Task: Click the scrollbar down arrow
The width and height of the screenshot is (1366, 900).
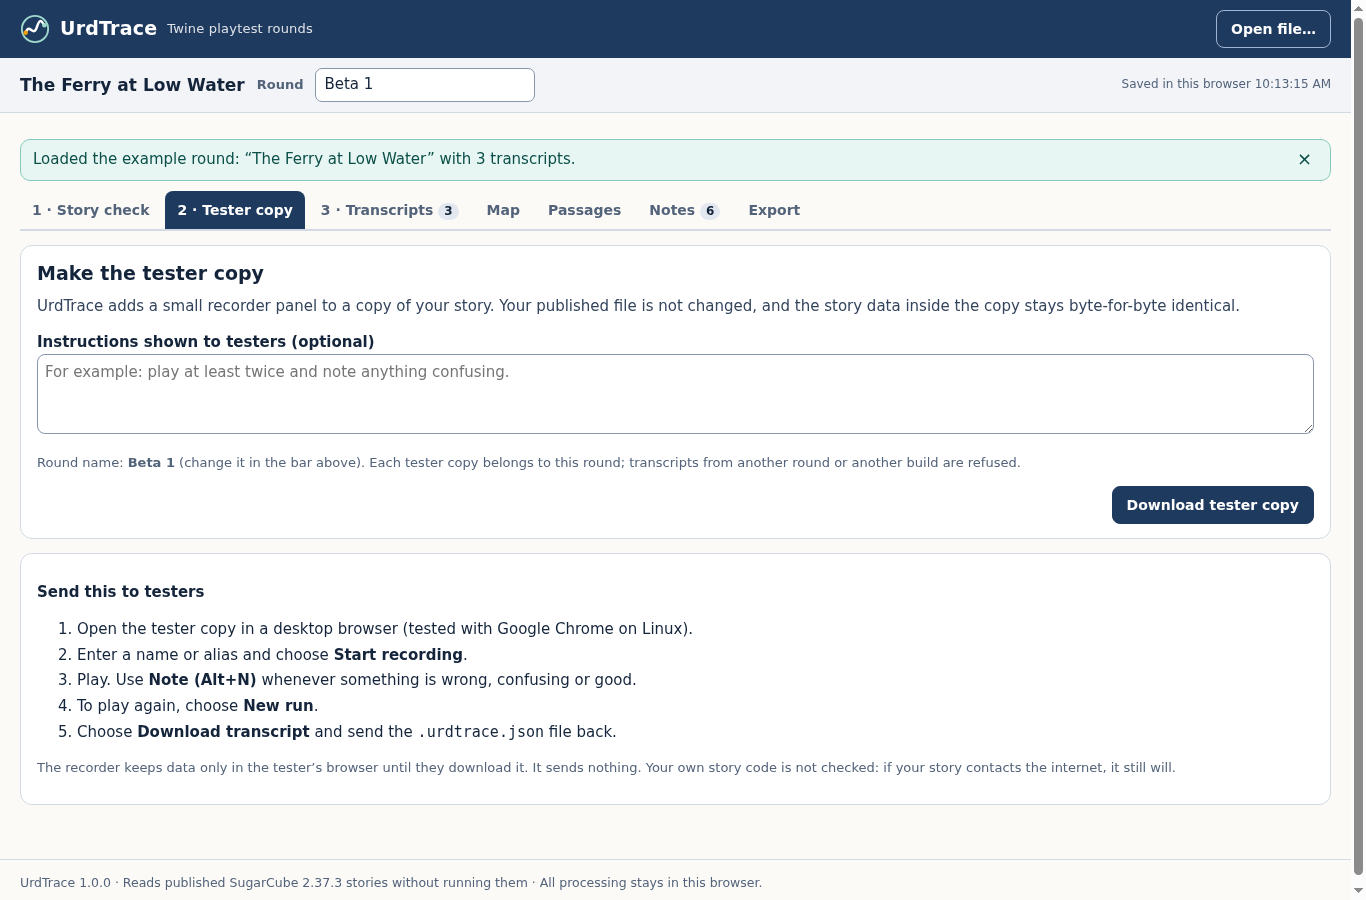Action: [x=1358, y=891]
